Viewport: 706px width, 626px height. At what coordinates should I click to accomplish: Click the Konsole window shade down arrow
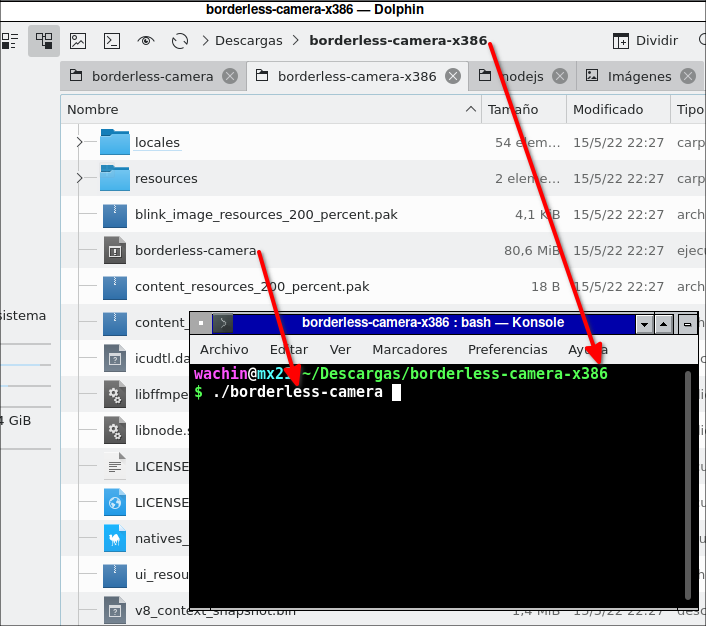coord(644,324)
